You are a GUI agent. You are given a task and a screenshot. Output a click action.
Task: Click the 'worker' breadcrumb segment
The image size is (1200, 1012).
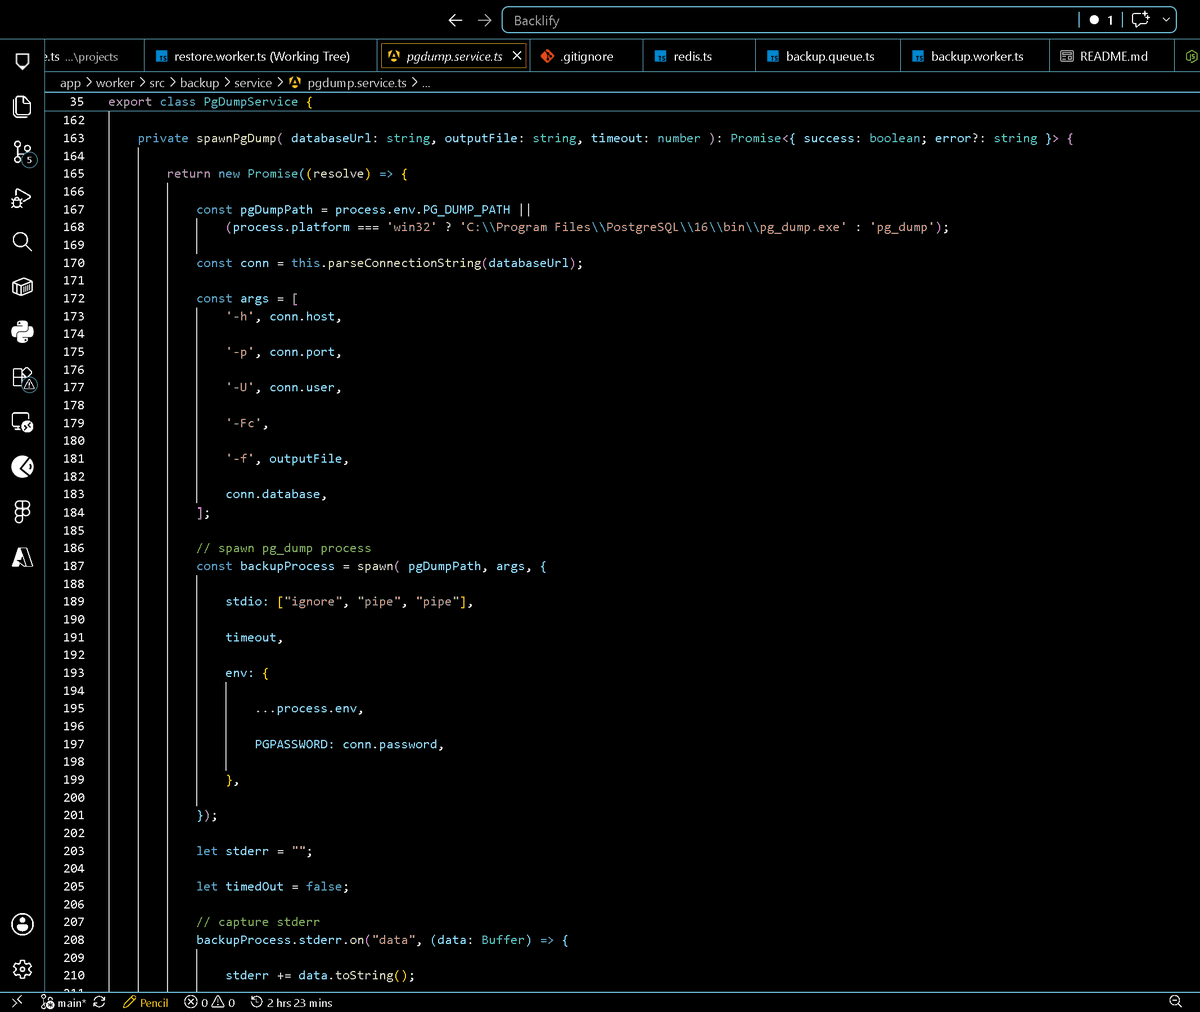[115, 83]
